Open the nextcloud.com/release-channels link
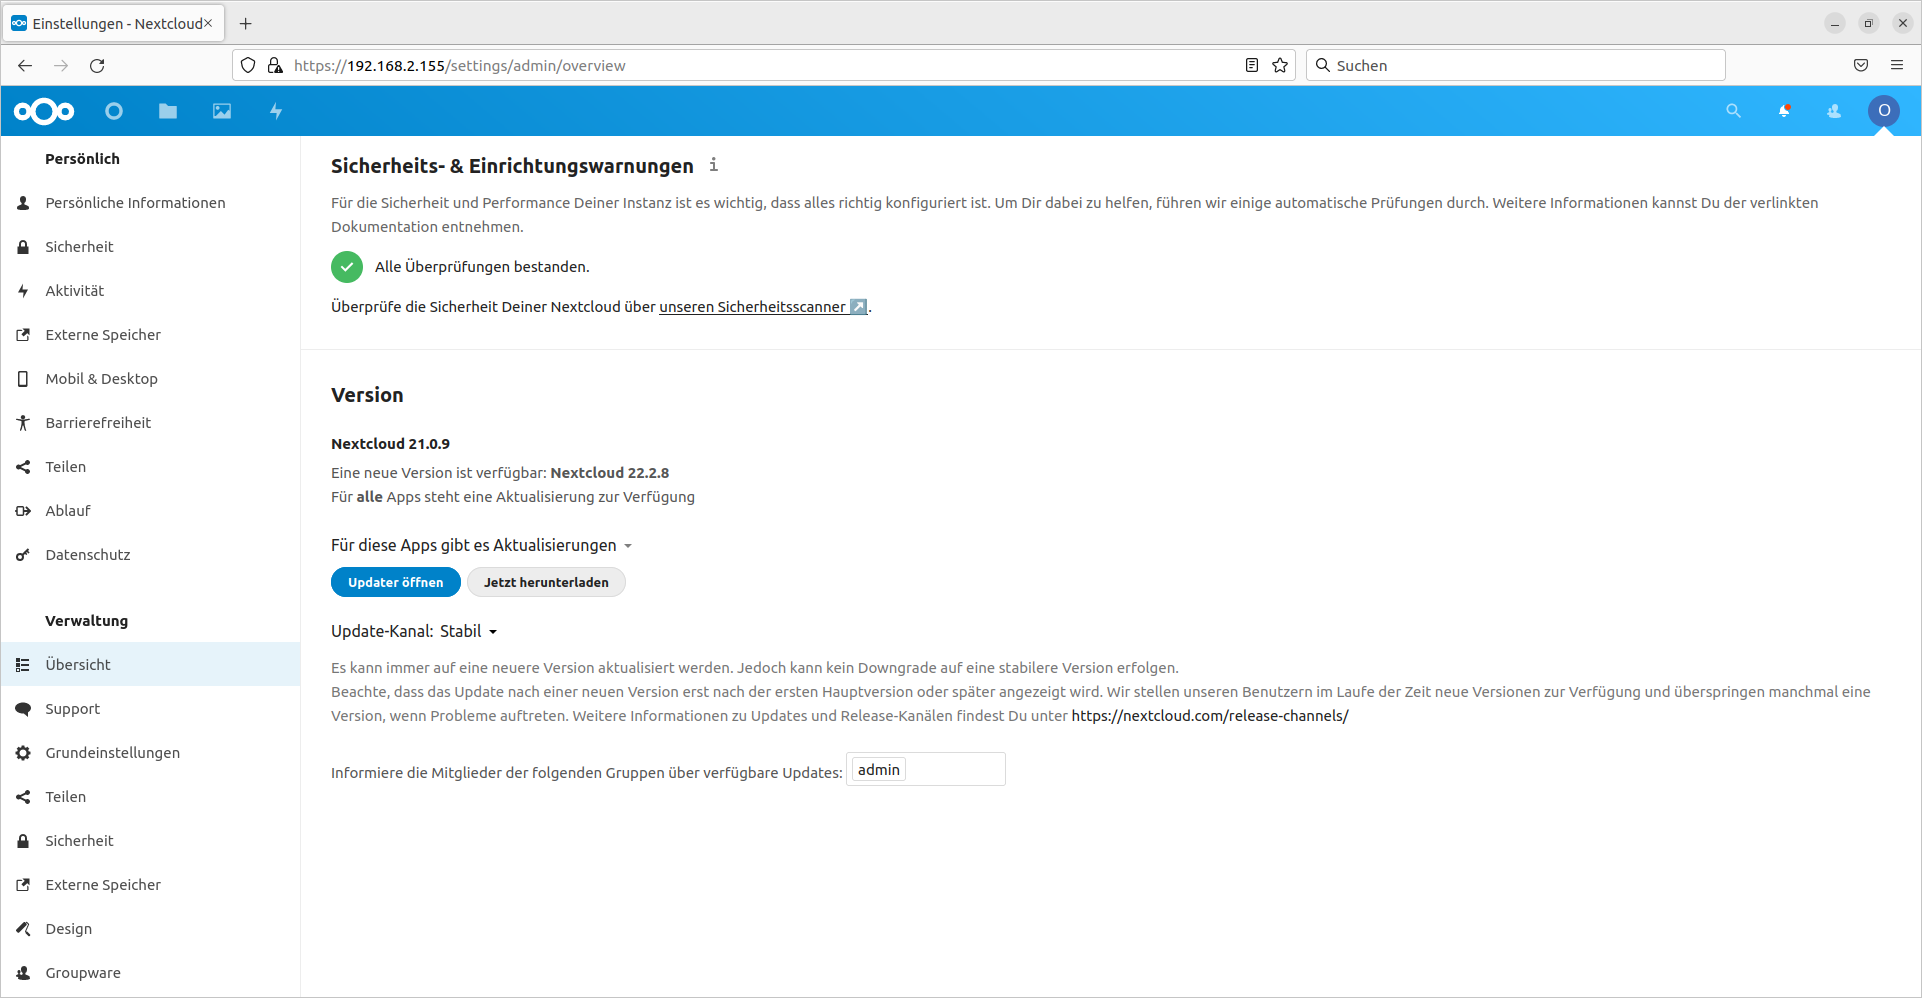This screenshot has width=1922, height=998. (1210, 716)
